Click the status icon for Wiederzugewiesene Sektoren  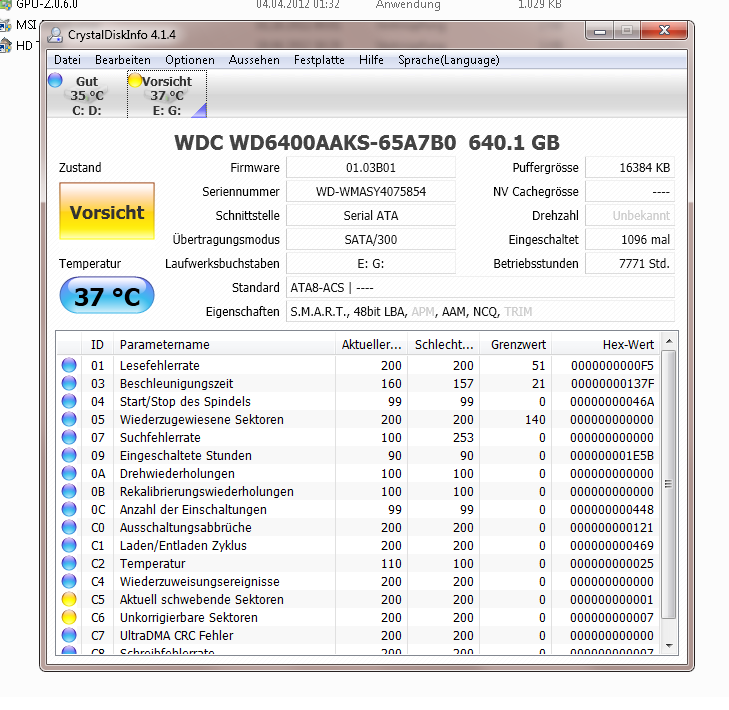point(69,419)
